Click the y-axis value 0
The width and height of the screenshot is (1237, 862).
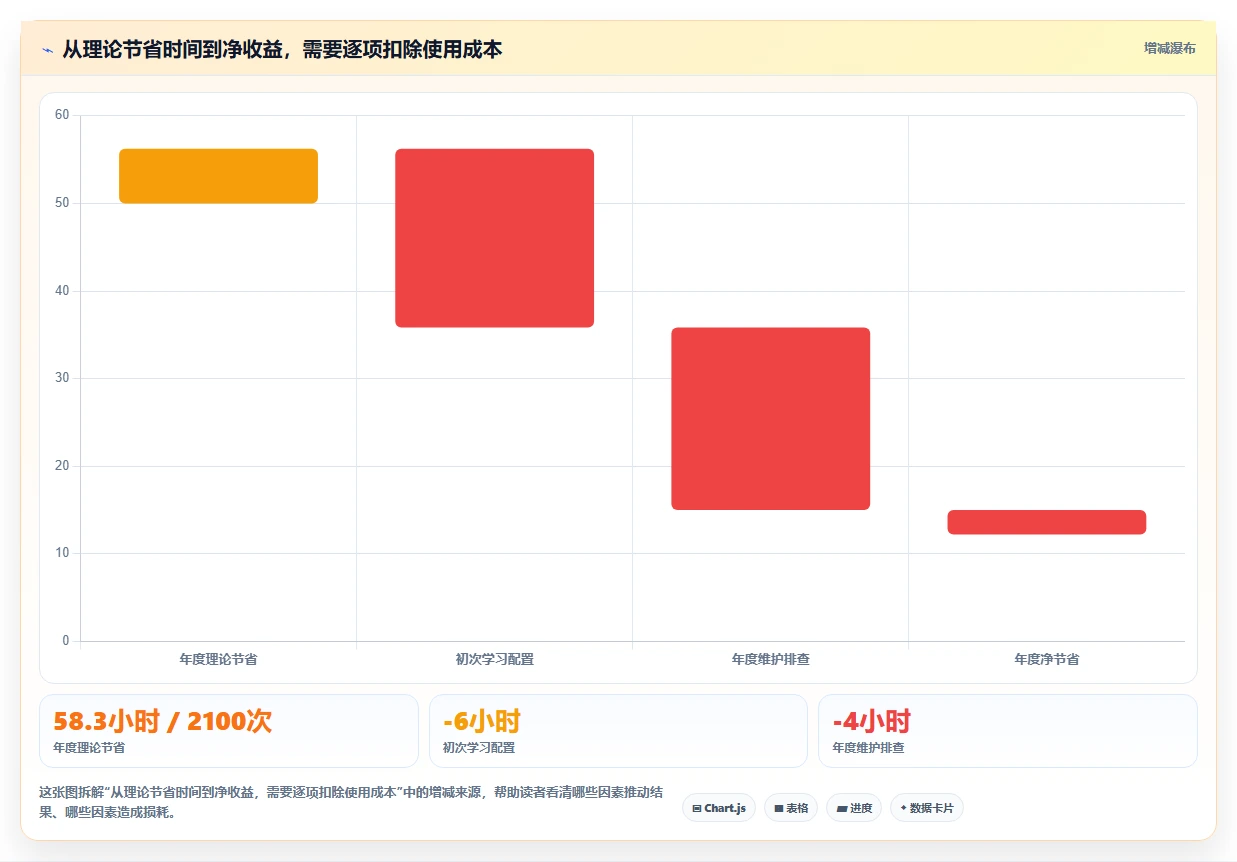point(66,641)
